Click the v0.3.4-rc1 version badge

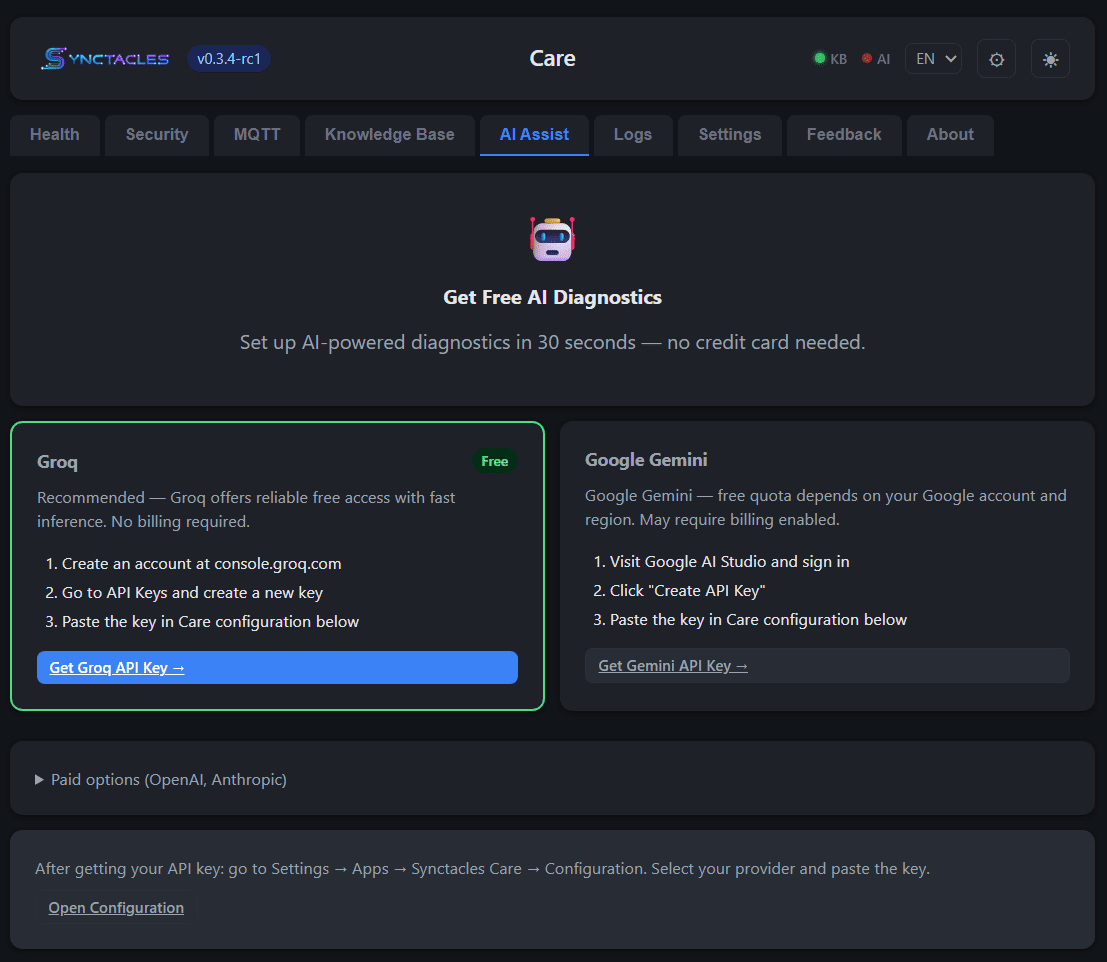[228, 58]
